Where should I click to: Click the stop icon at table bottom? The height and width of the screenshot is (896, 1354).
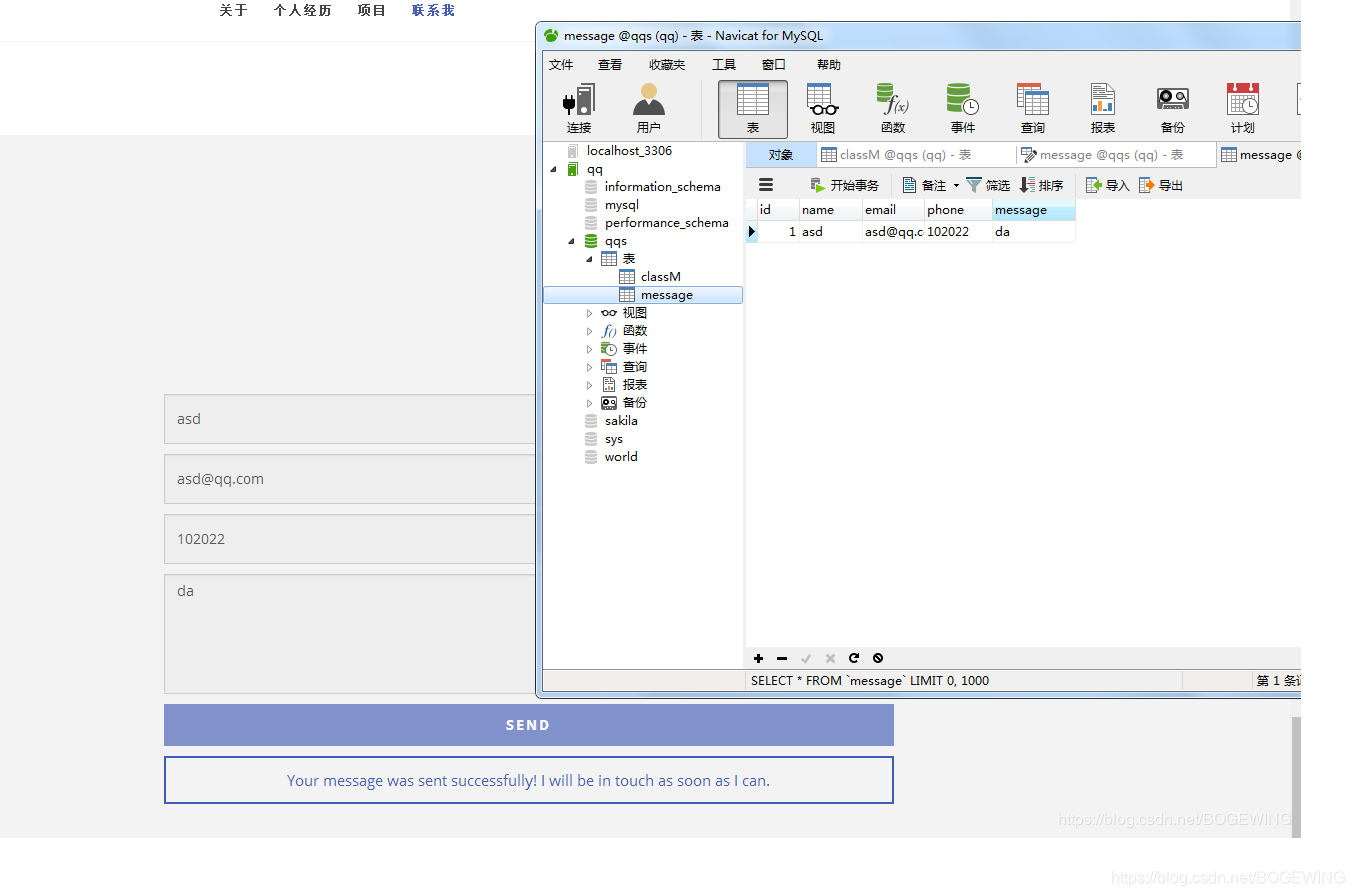coord(878,658)
